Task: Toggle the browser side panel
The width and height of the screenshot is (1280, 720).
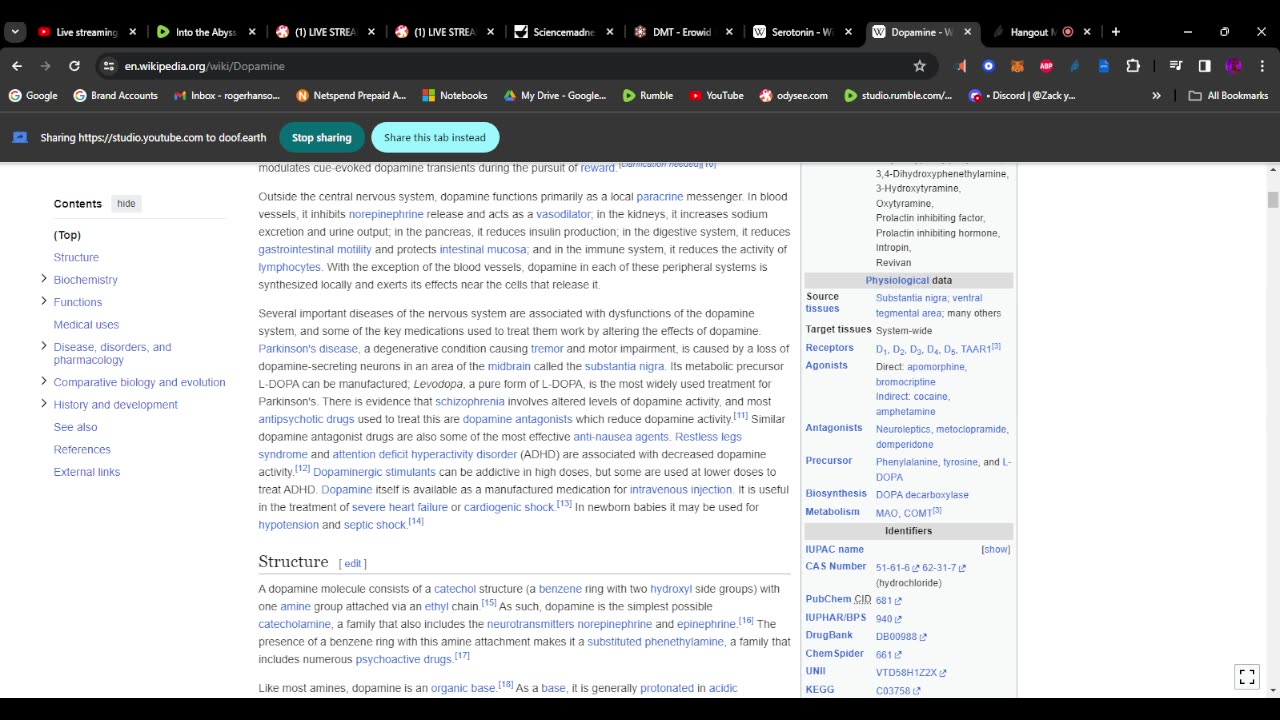Action: tap(1204, 66)
